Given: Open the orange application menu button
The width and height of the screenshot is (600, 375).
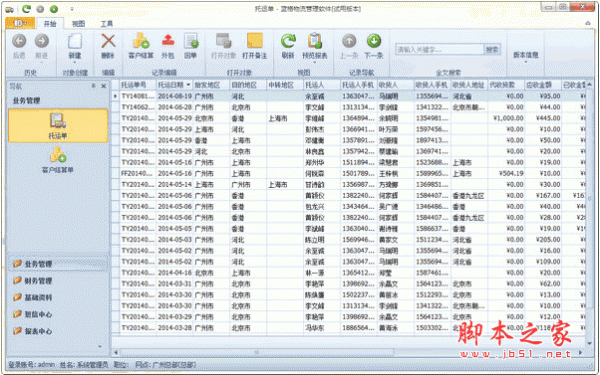Looking at the screenshot, I should pos(20,23).
